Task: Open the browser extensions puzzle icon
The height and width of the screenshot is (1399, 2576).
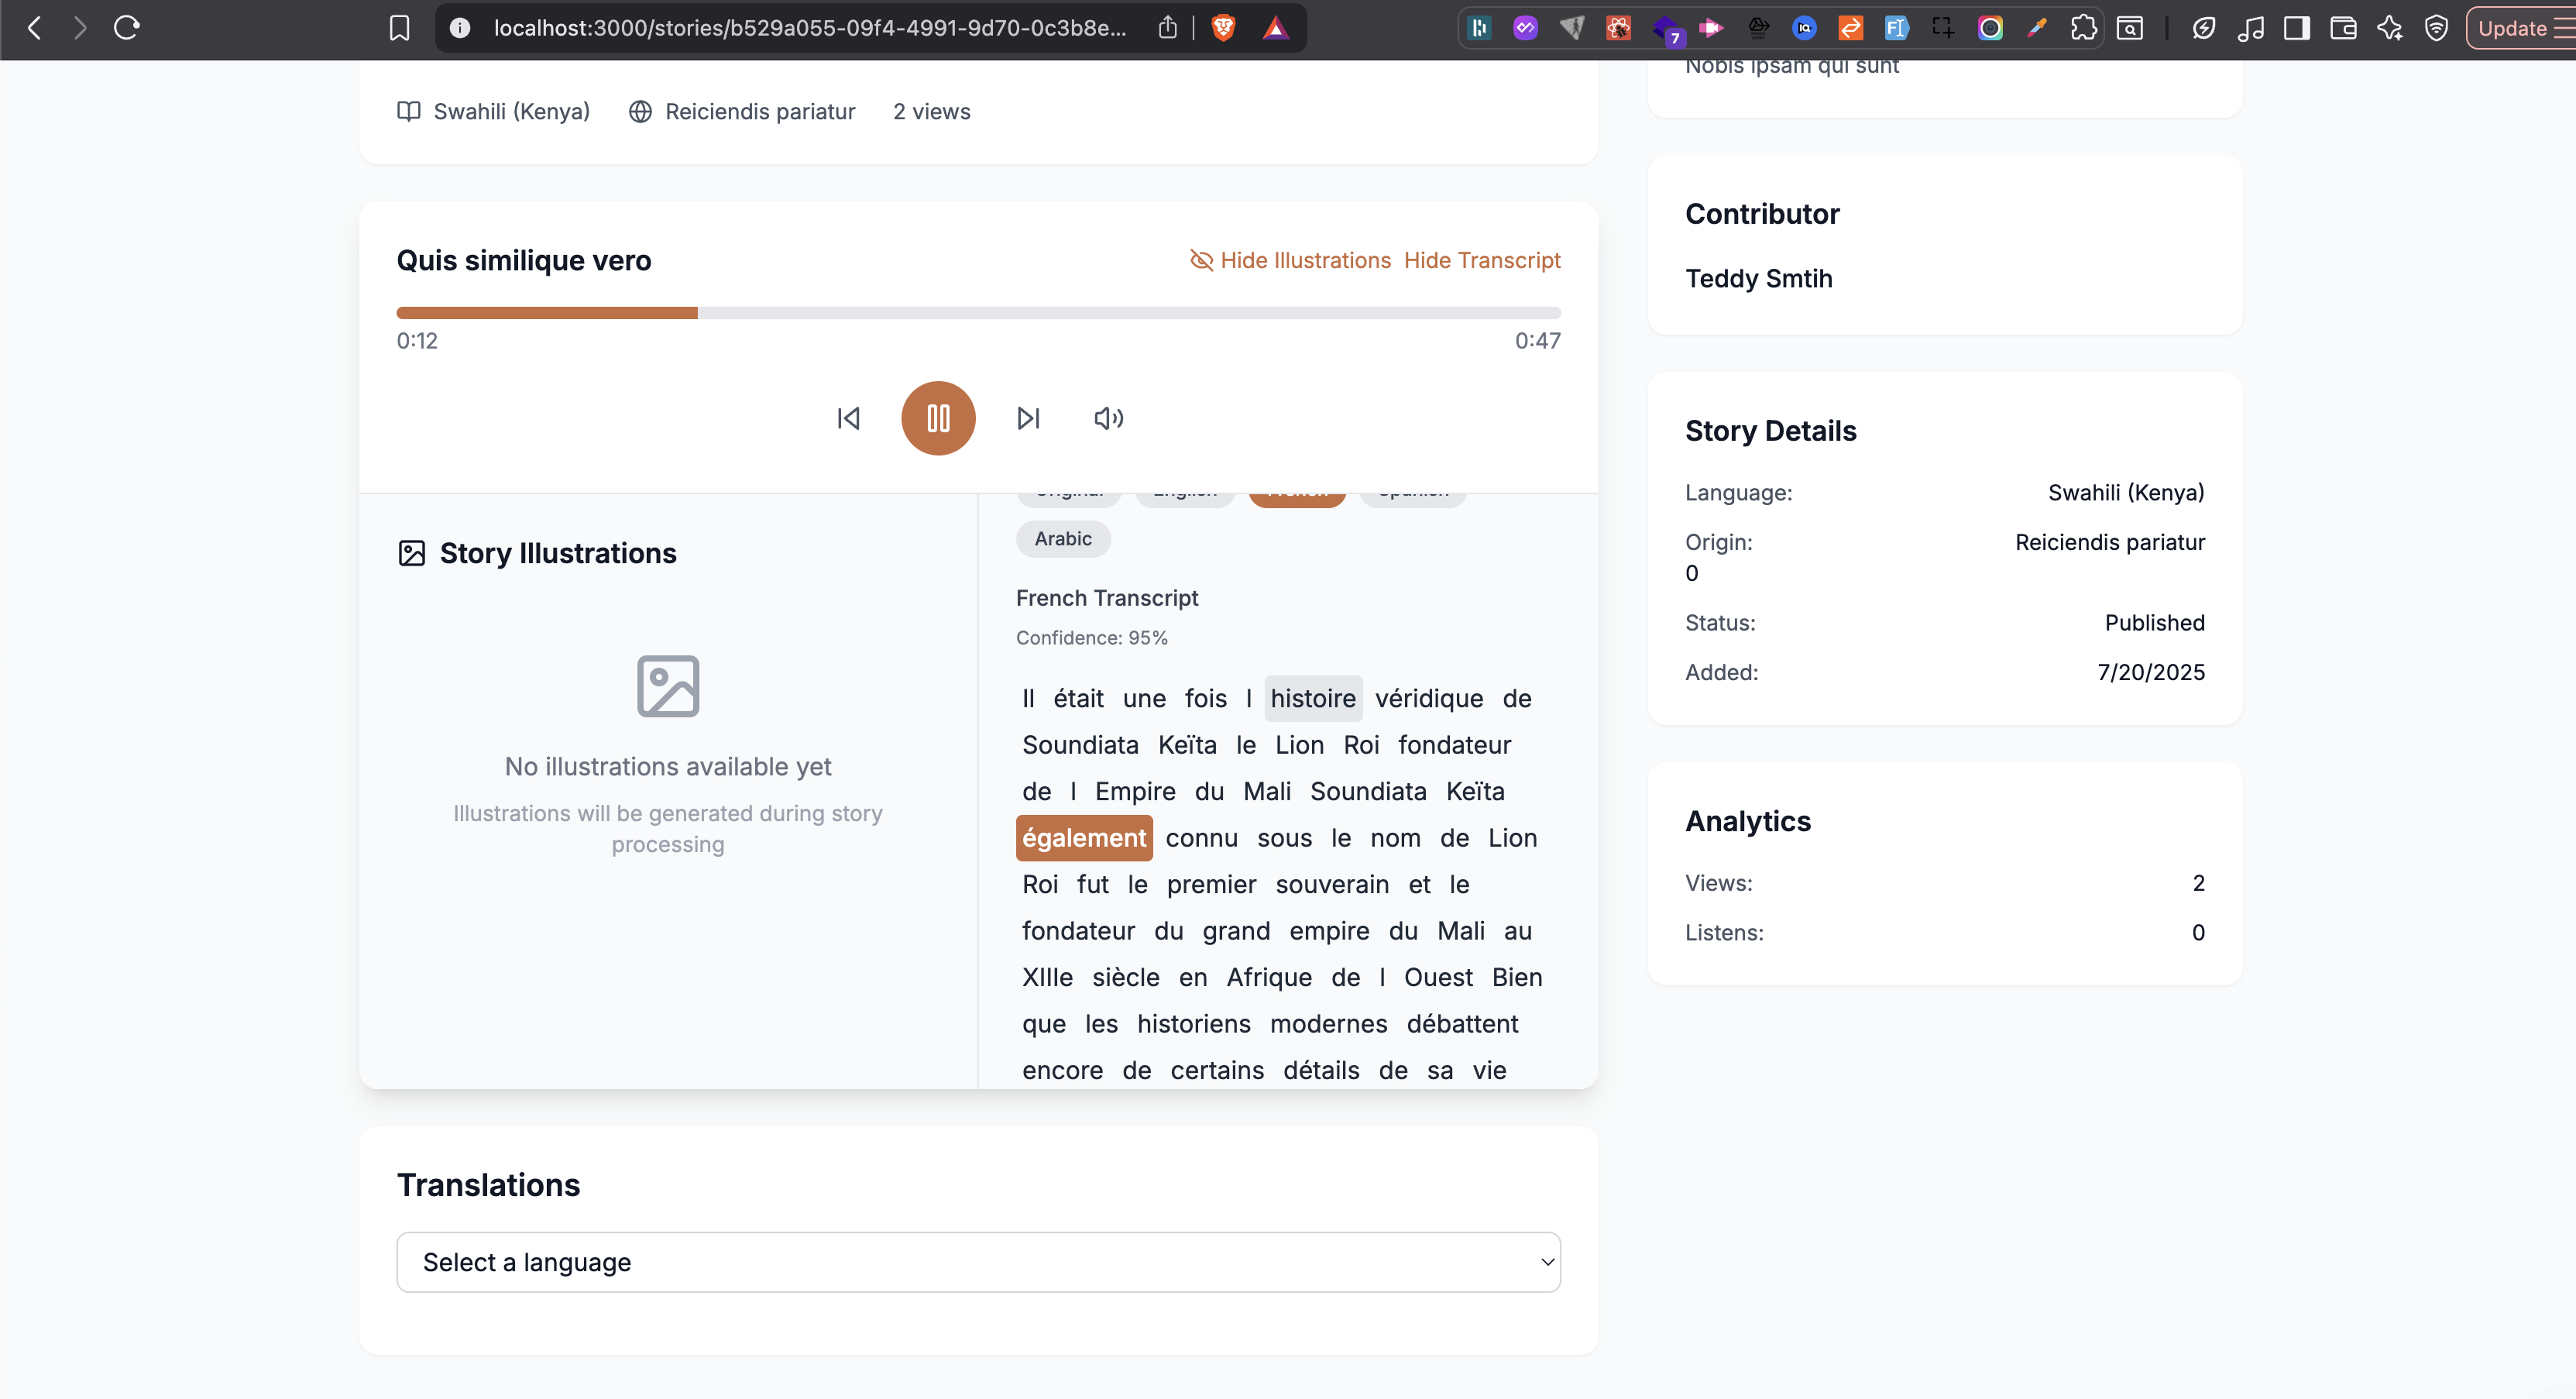Action: pos(2083,28)
